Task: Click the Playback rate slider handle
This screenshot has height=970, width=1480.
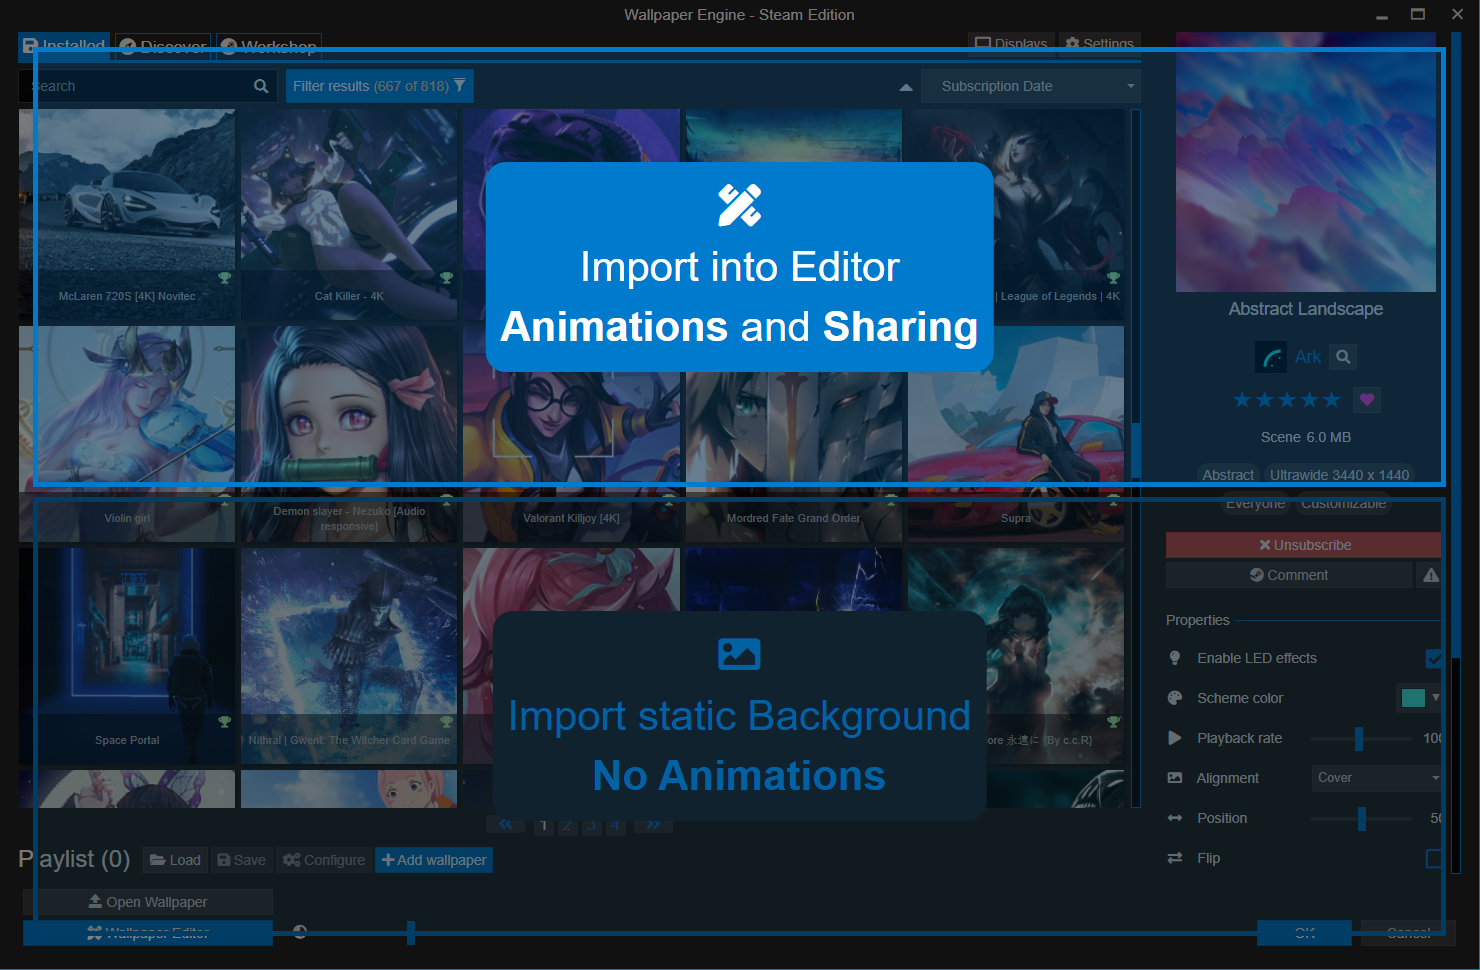Action: pyautogui.click(x=1358, y=738)
